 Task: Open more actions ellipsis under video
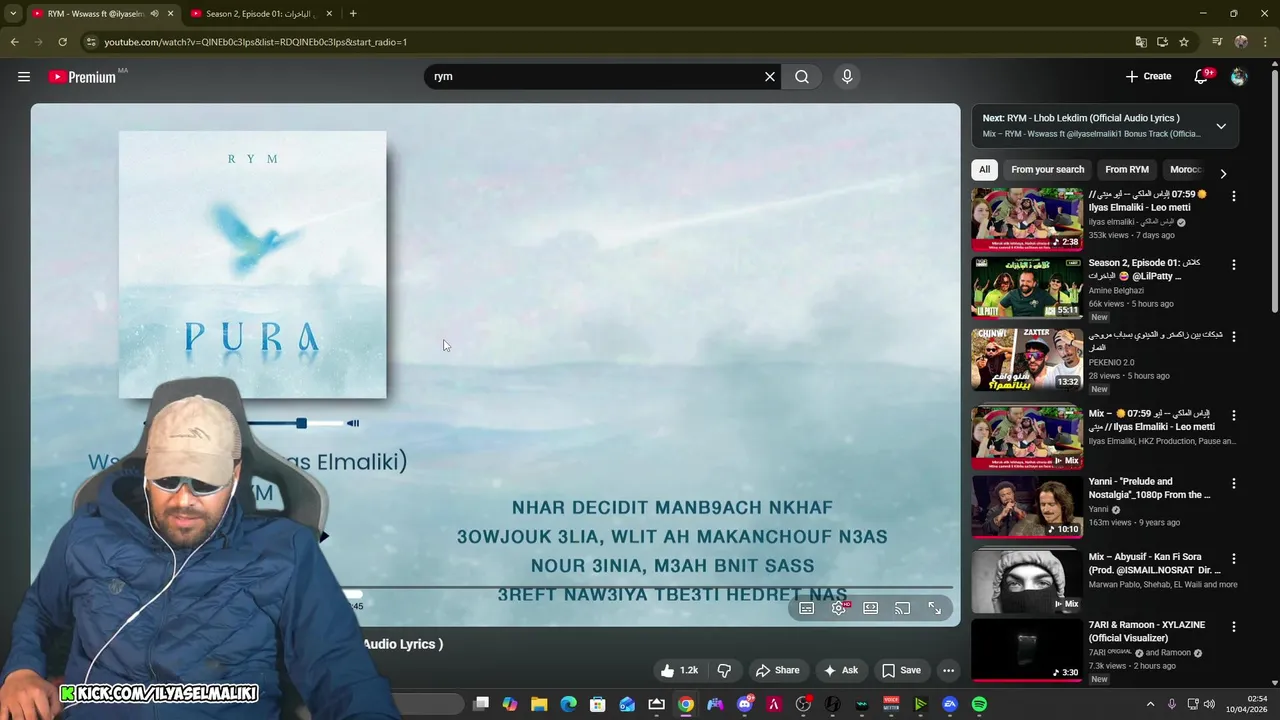(949, 670)
